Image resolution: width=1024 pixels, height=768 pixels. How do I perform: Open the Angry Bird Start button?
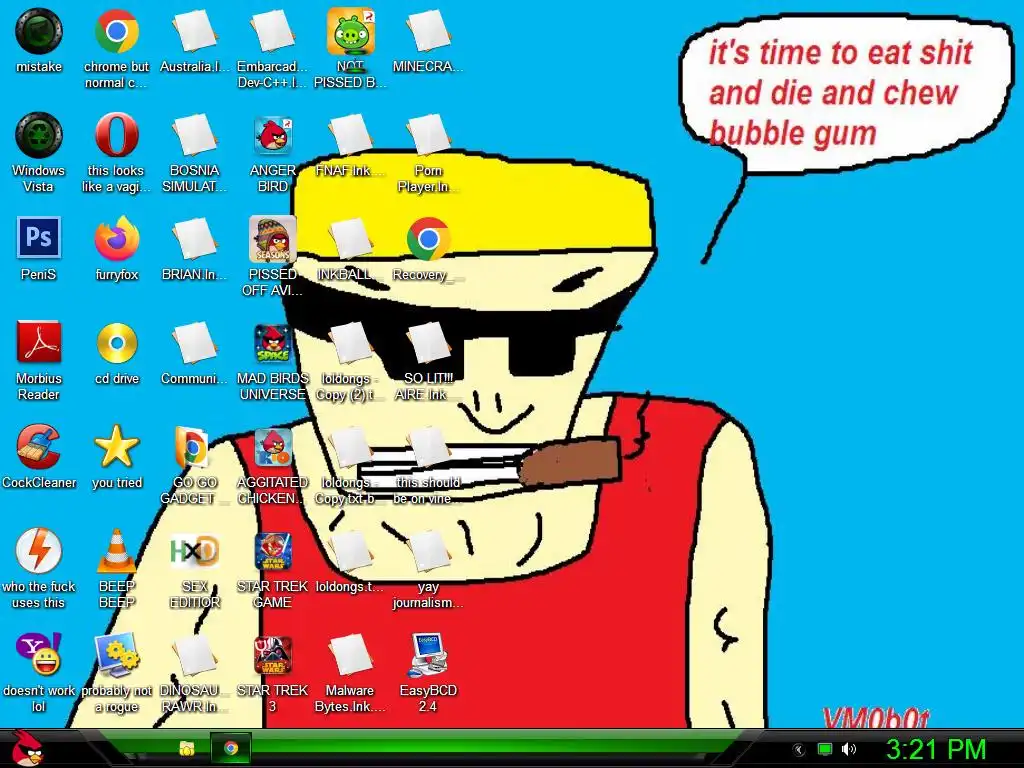click(x=26, y=748)
